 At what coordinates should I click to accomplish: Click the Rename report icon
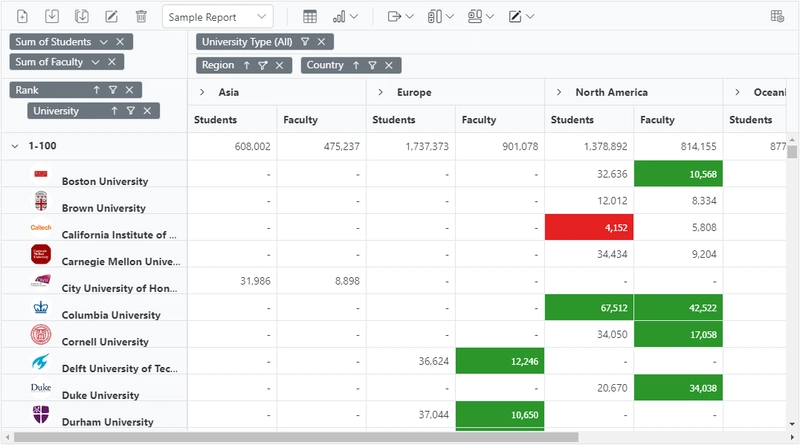coord(111,17)
